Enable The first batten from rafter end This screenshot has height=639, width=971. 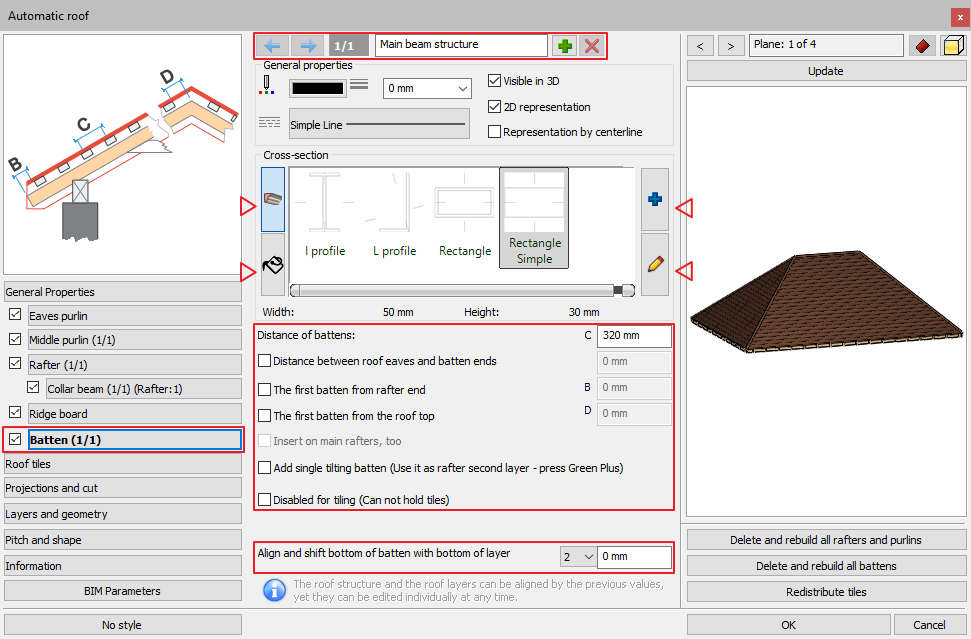265,390
